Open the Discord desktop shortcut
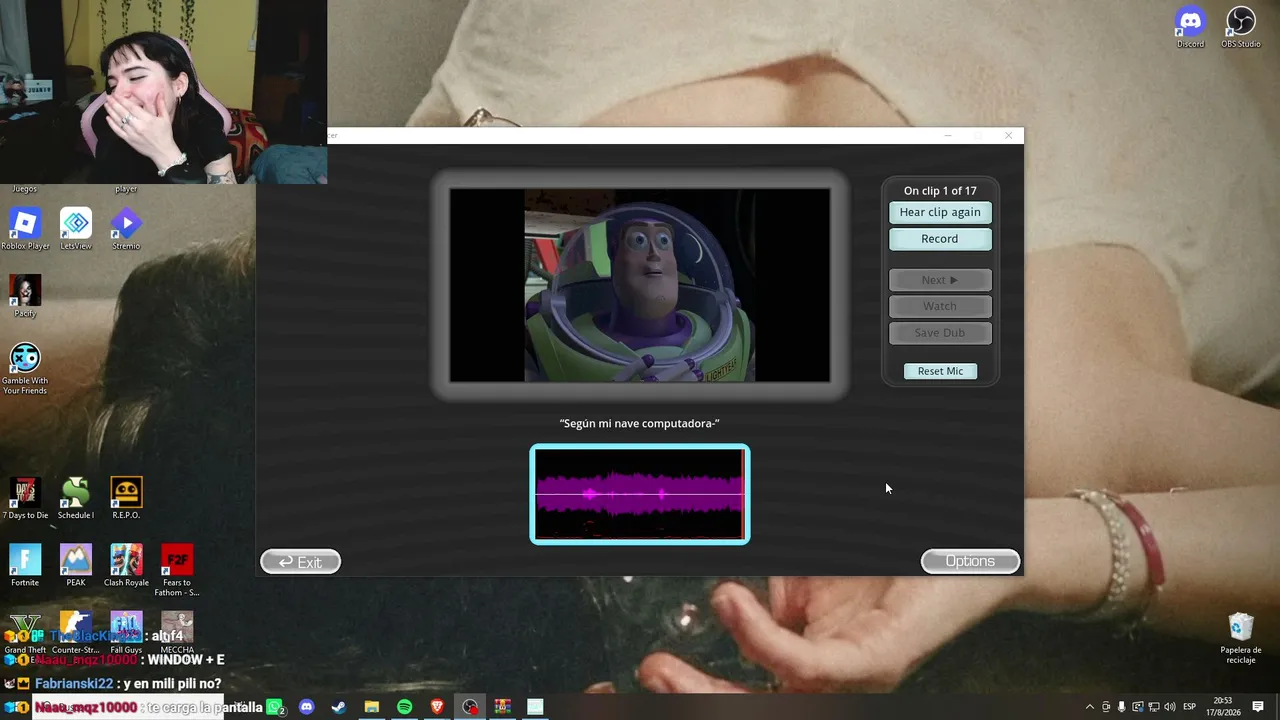 [1190, 27]
